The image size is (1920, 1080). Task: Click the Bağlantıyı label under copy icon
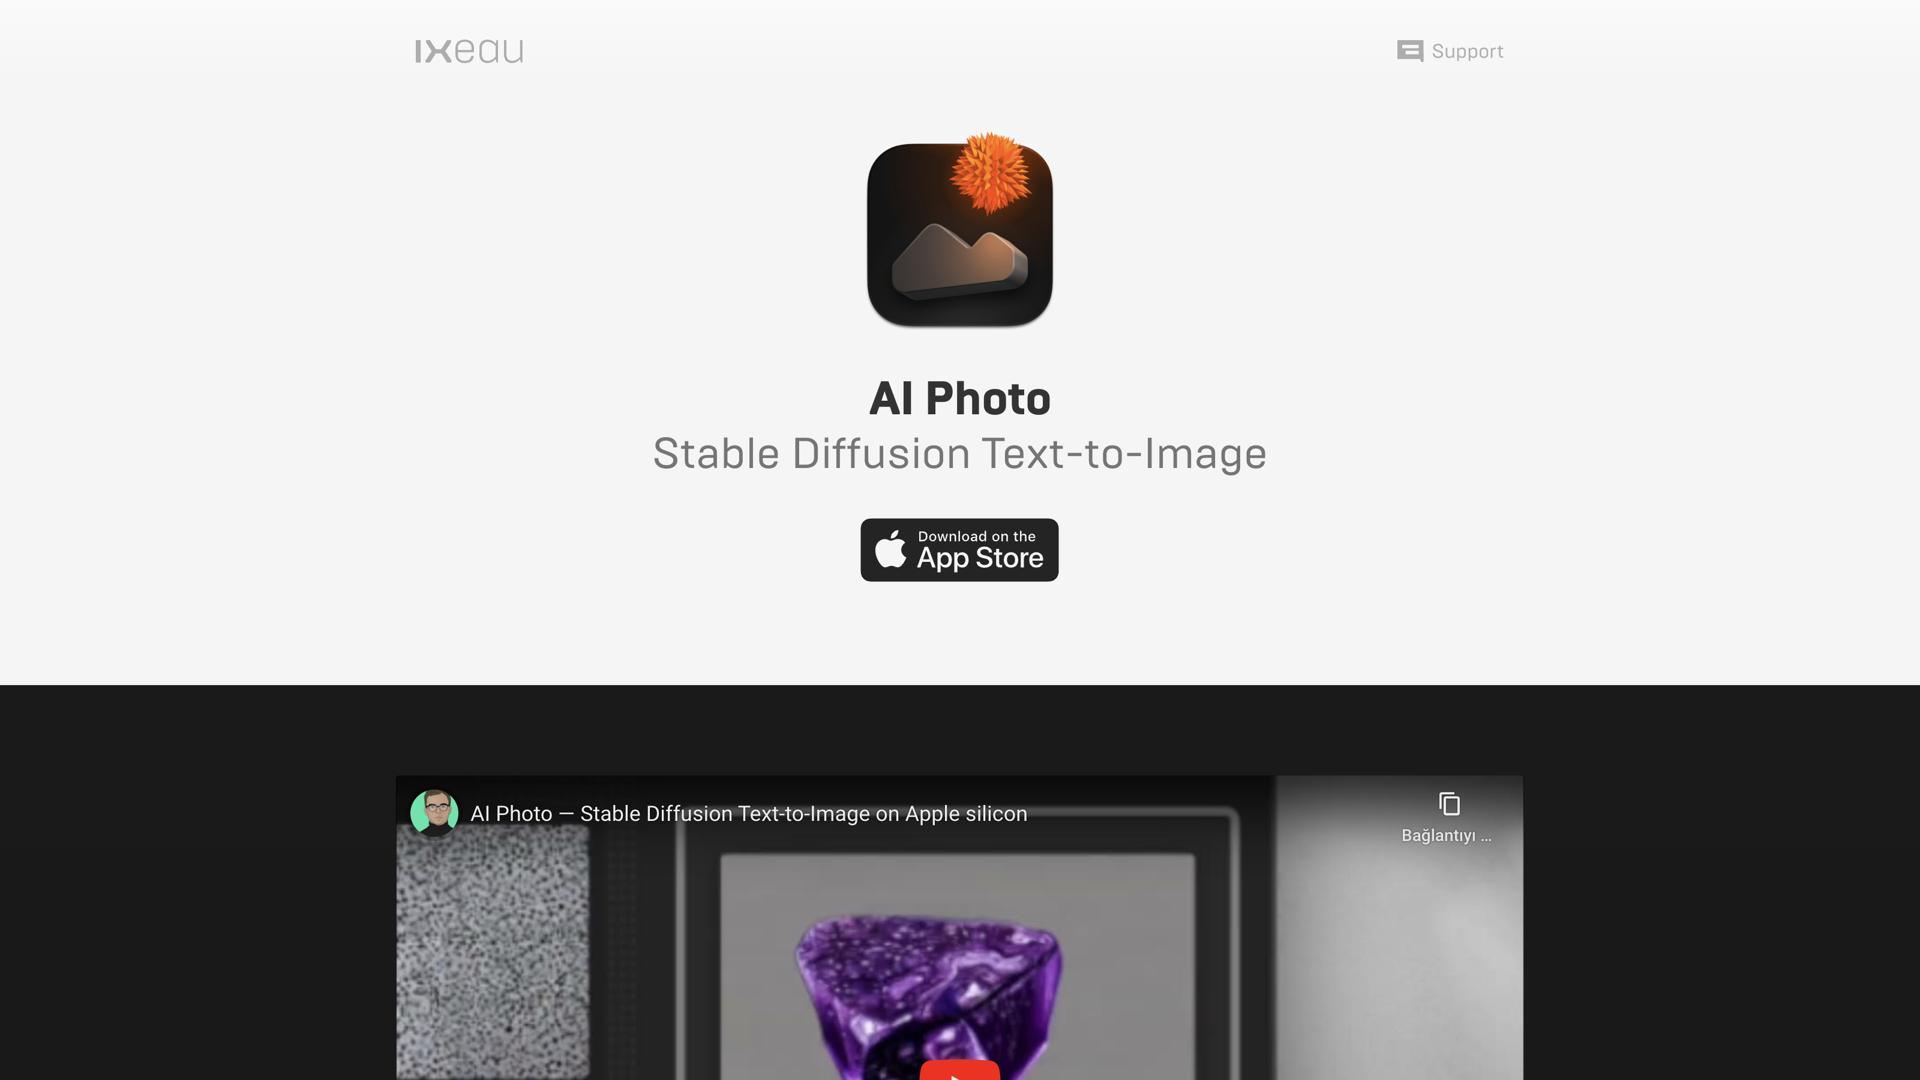(1446, 836)
